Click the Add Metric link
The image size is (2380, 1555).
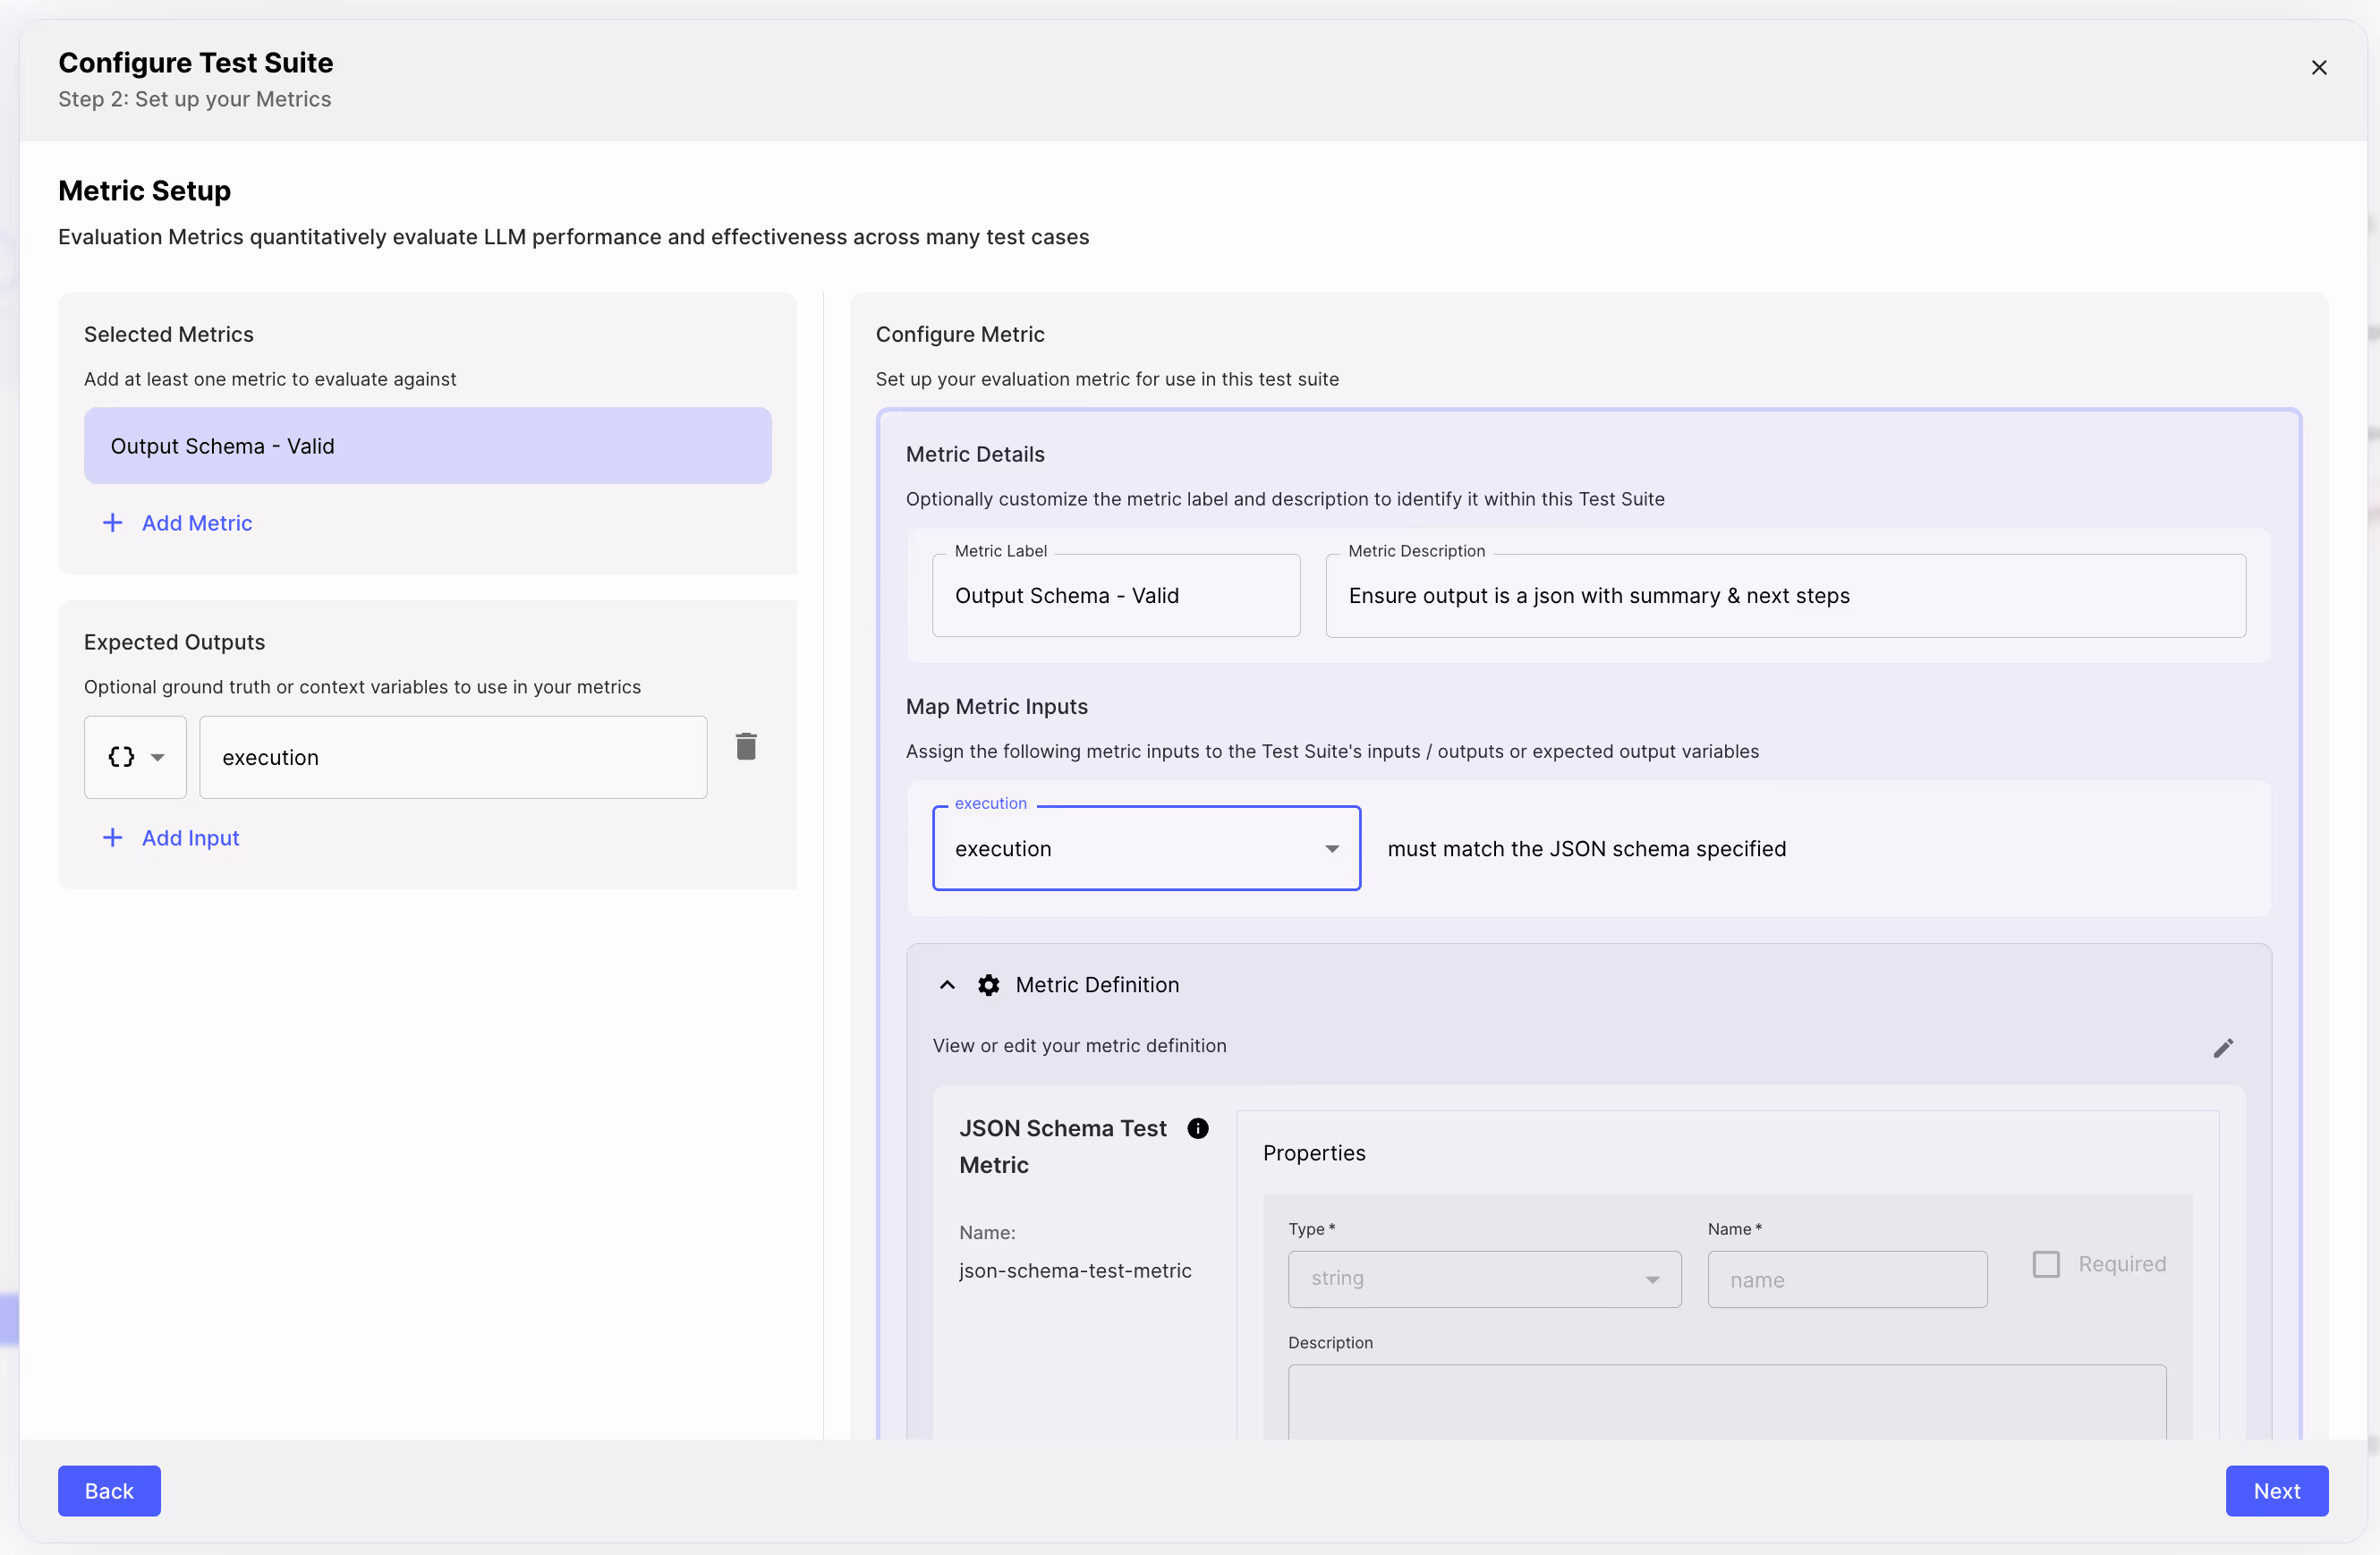(197, 523)
